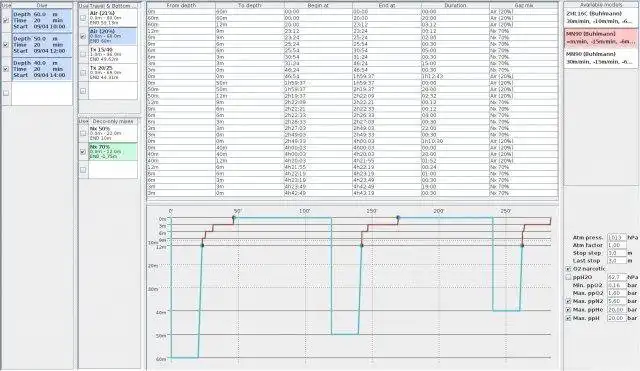This screenshot has width=640, height=371.
Task: Click the Duration column header
Action: [x=455, y=5]
